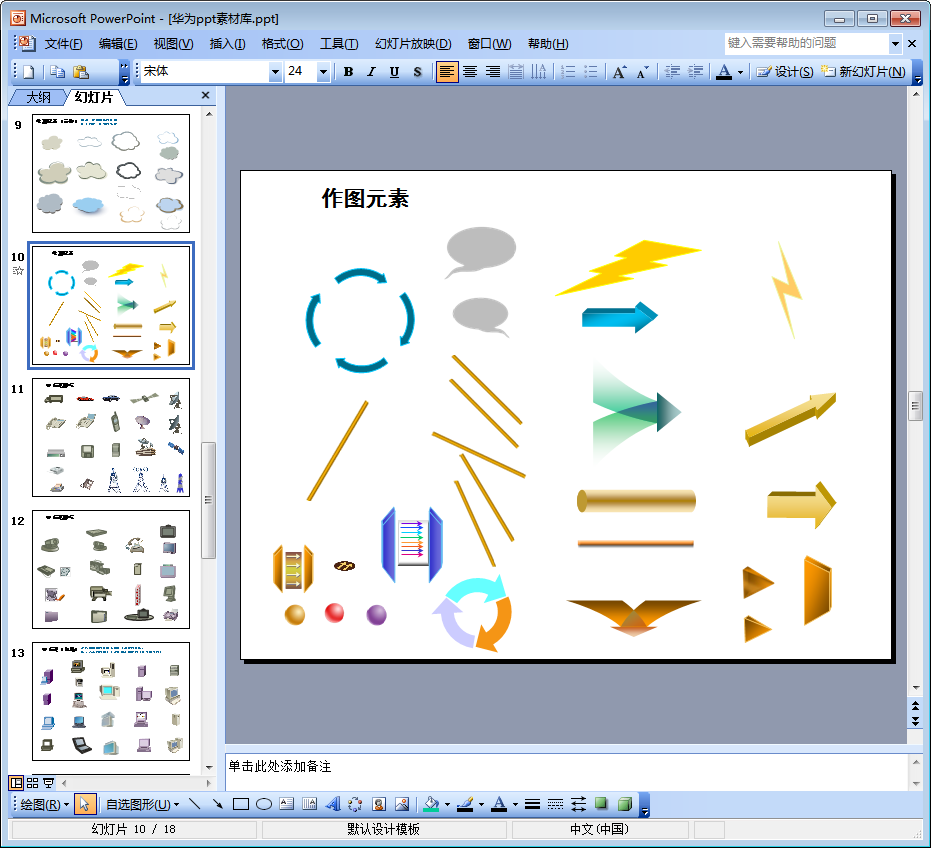Switch to slide sorter view

33,783
